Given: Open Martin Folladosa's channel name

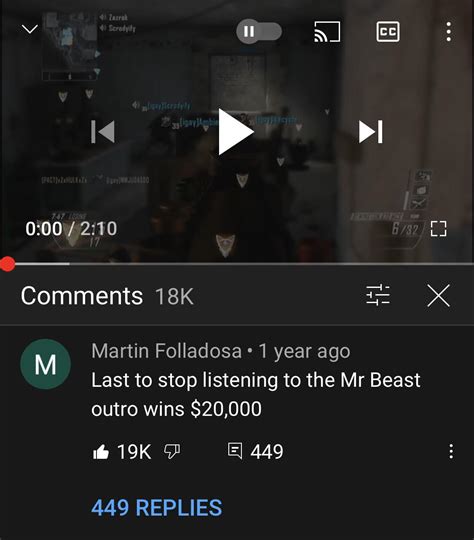Looking at the screenshot, I should [166, 351].
